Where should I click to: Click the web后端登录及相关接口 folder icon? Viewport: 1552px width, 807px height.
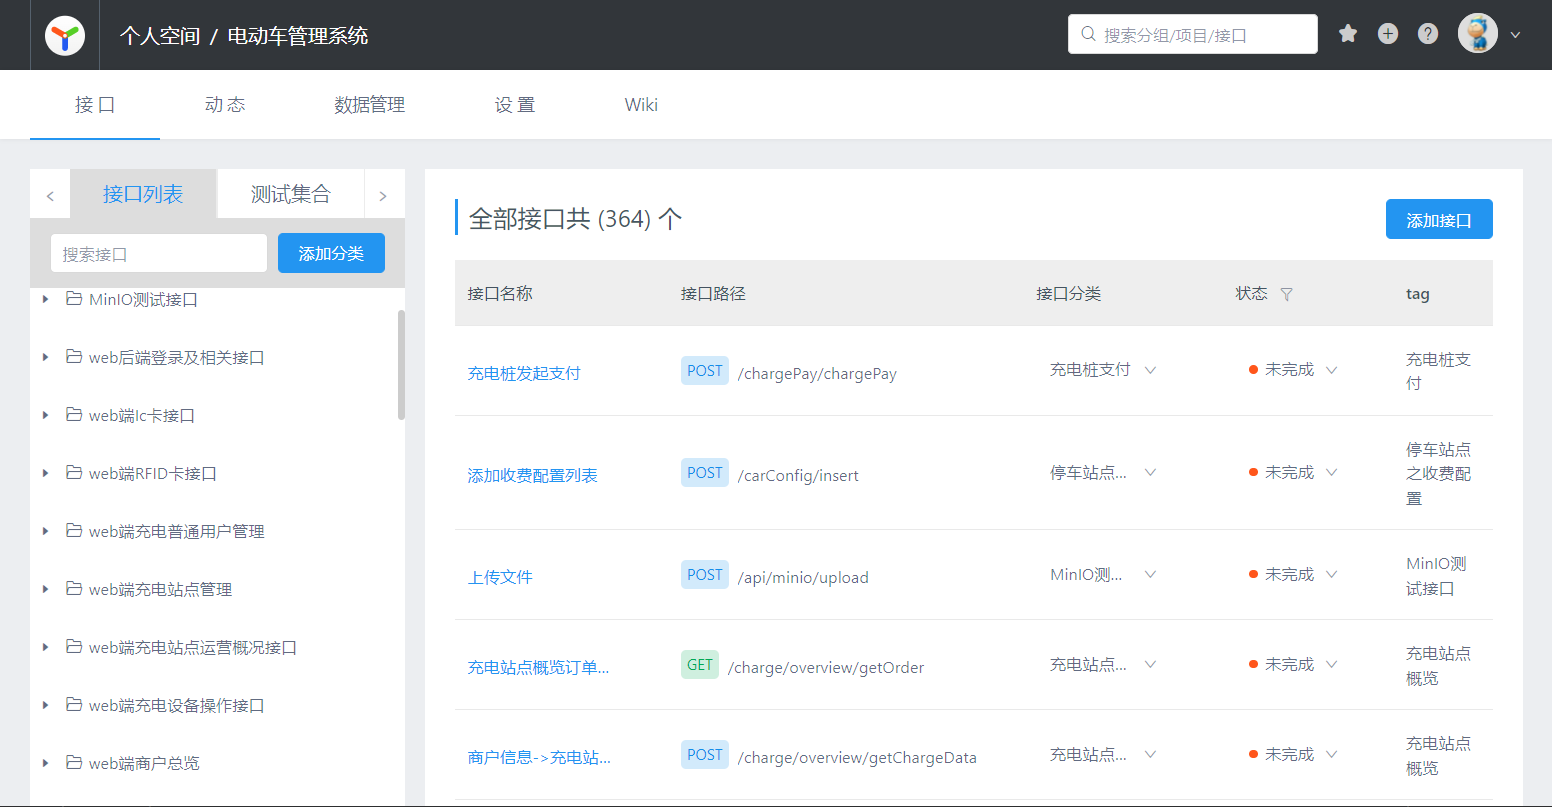73,357
